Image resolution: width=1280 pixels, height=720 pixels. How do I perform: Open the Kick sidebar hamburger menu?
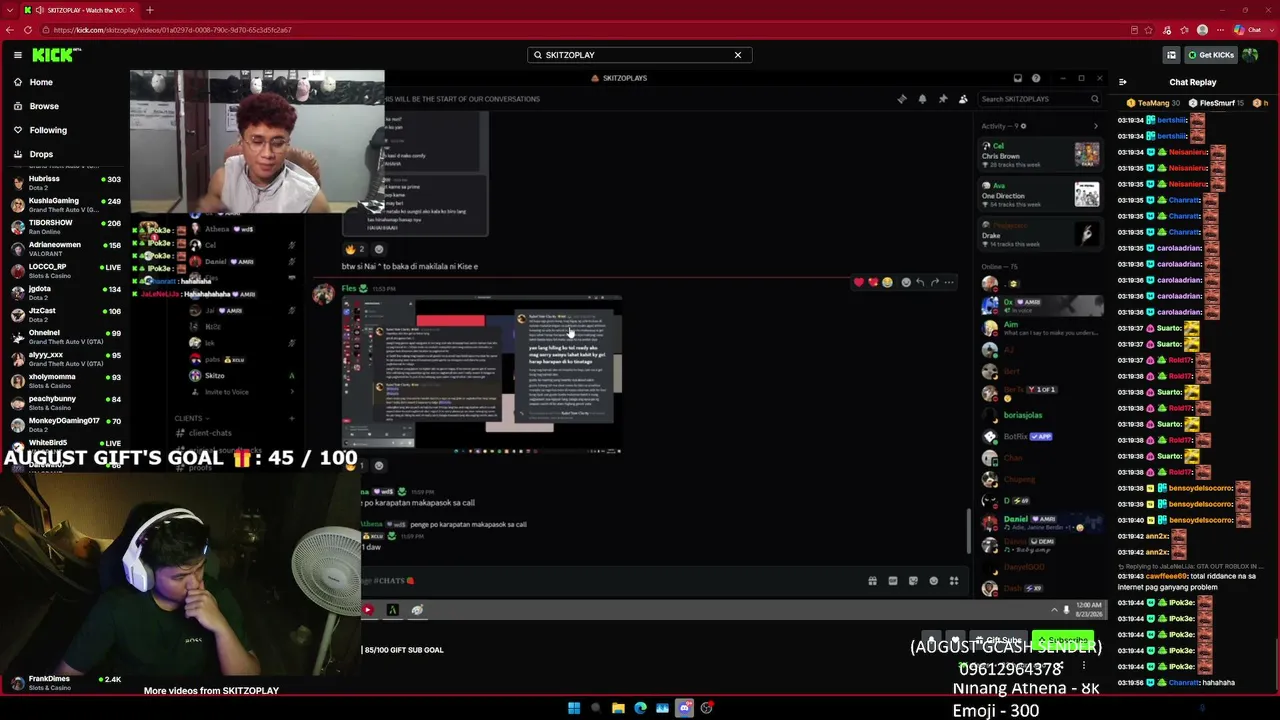click(x=18, y=55)
